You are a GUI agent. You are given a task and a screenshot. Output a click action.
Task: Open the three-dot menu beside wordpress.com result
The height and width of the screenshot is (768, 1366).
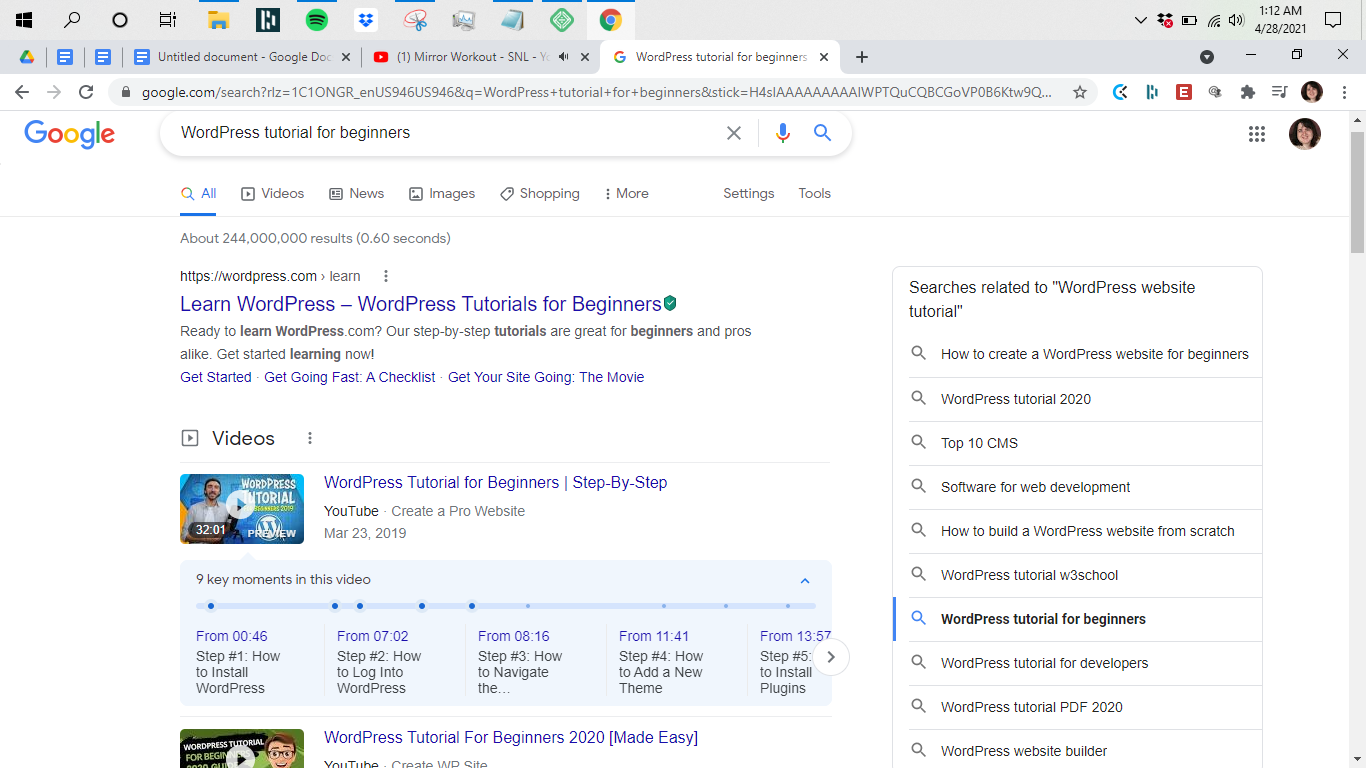click(x=386, y=277)
